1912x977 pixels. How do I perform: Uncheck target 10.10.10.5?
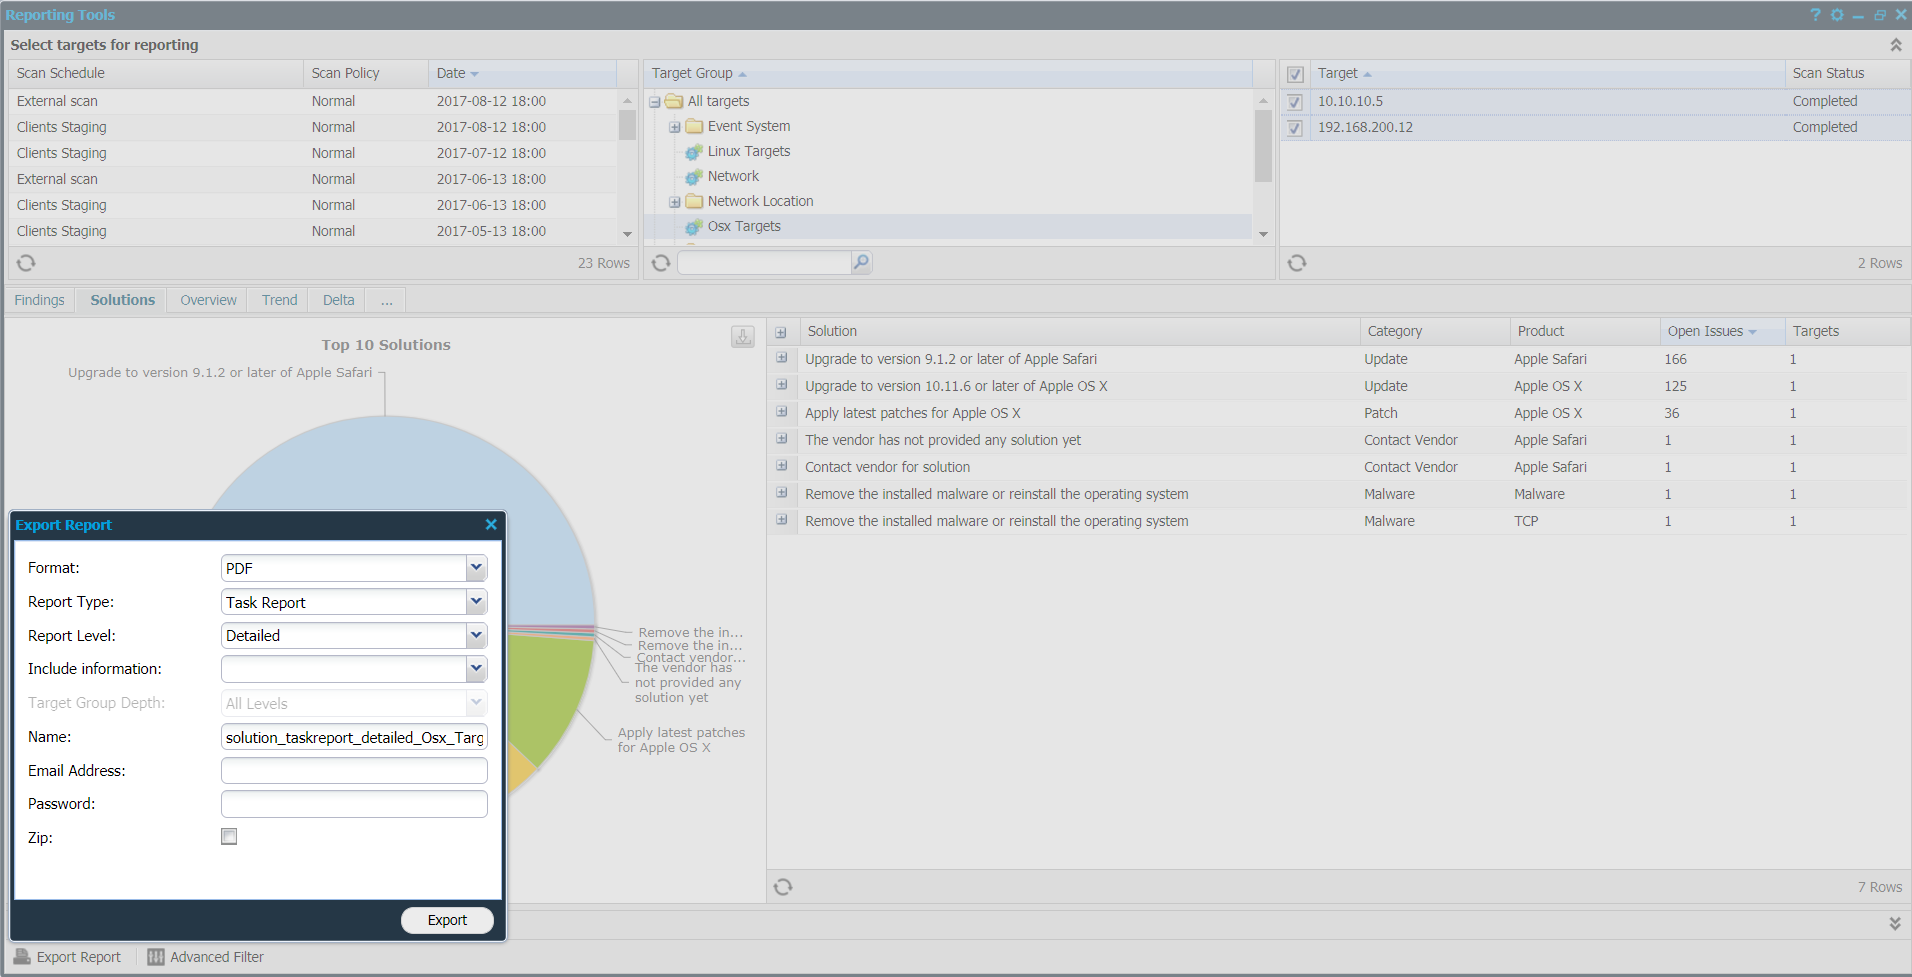pyautogui.click(x=1295, y=102)
